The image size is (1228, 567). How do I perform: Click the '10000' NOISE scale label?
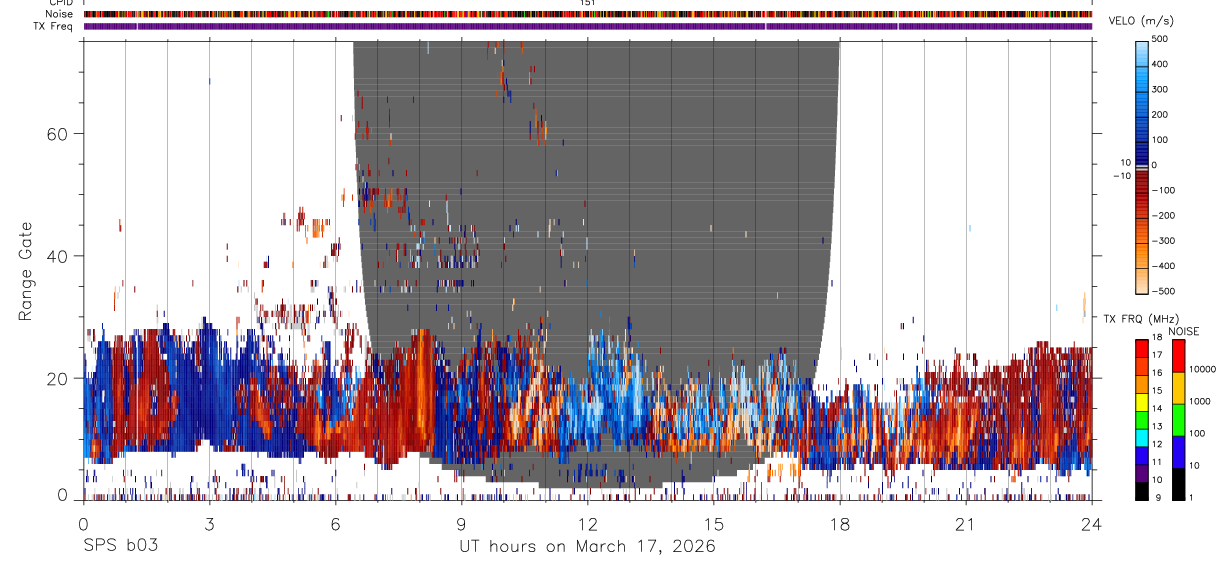point(1204,369)
